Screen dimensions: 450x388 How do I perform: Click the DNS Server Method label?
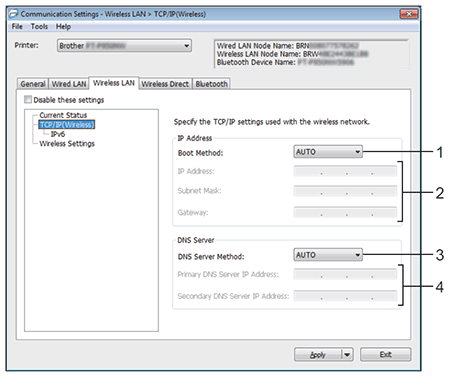coord(211,257)
